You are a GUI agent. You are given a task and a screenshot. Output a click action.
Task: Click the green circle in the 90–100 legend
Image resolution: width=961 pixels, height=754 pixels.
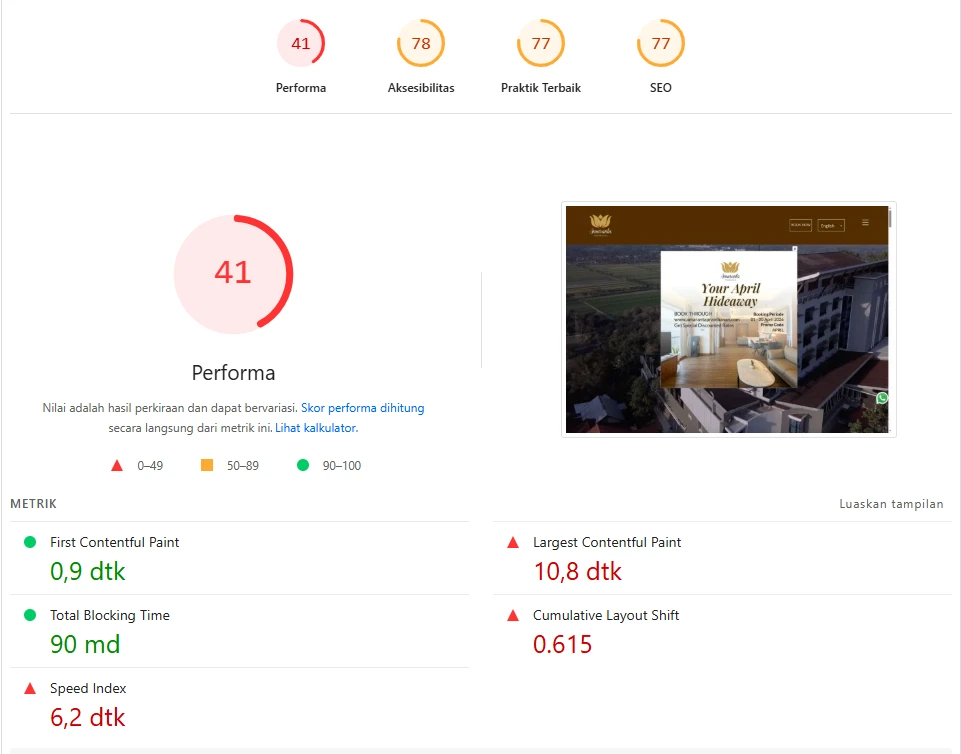pyautogui.click(x=302, y=465)
